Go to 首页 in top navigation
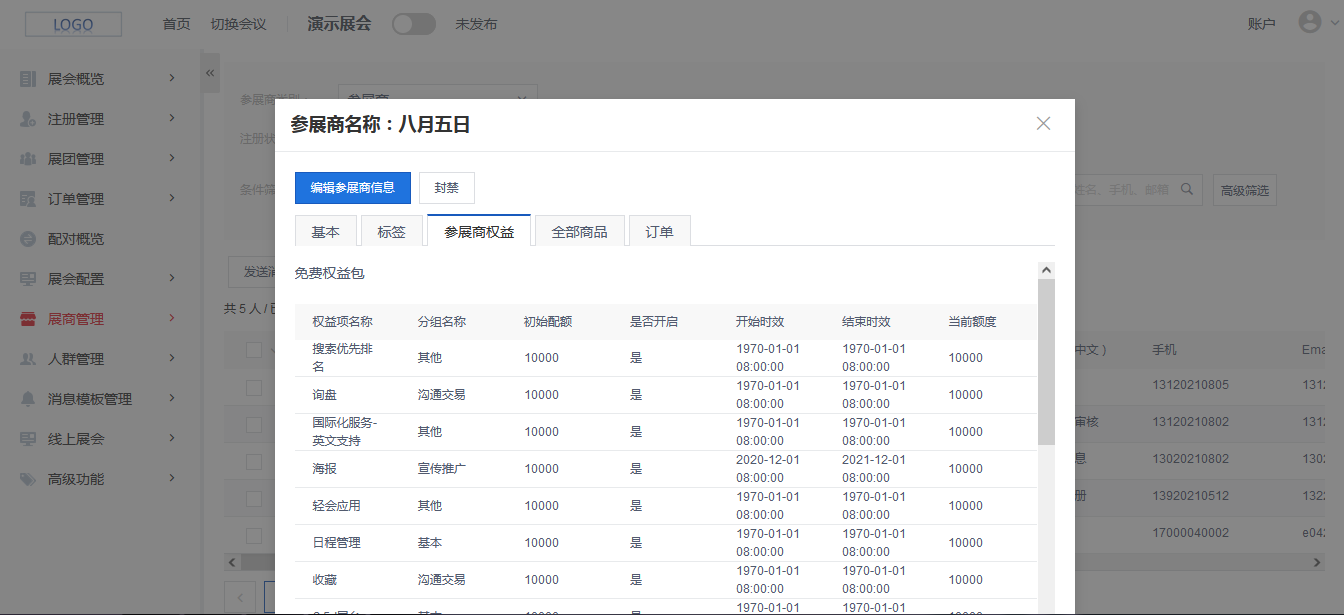This screenshot has width=1344, height=615. click(x=176, y=24)
